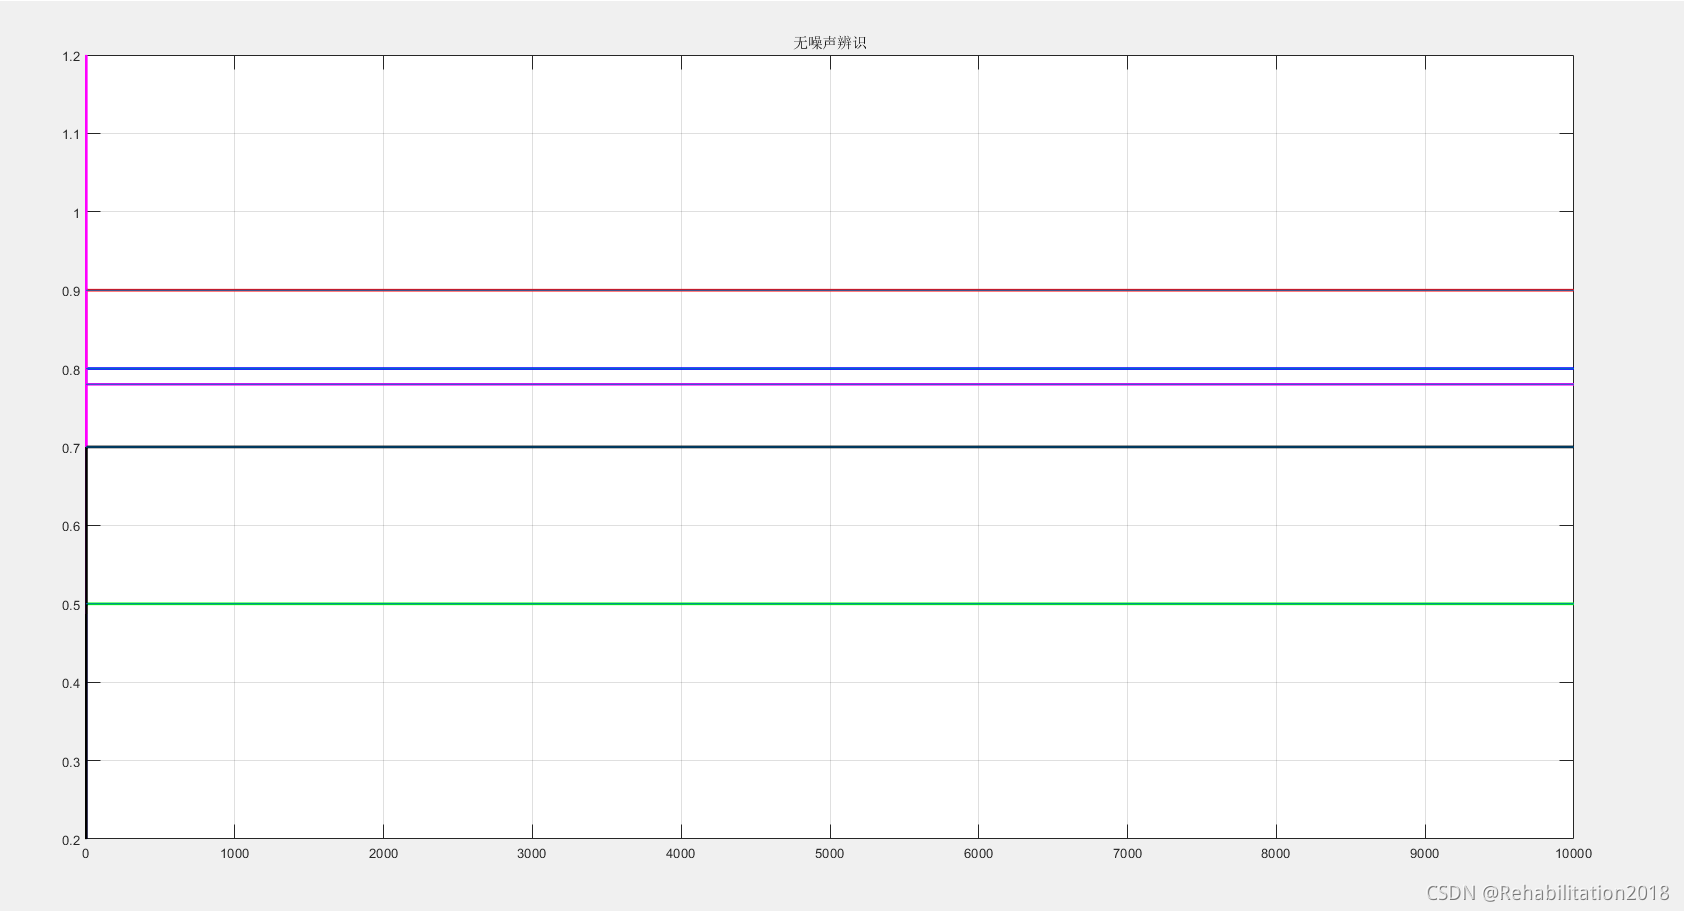The width and height of the screenshot is (1684, 911).
Task: Select the thick blue line at 0.8
Action: pyautogui.click(x=830, y=369)
